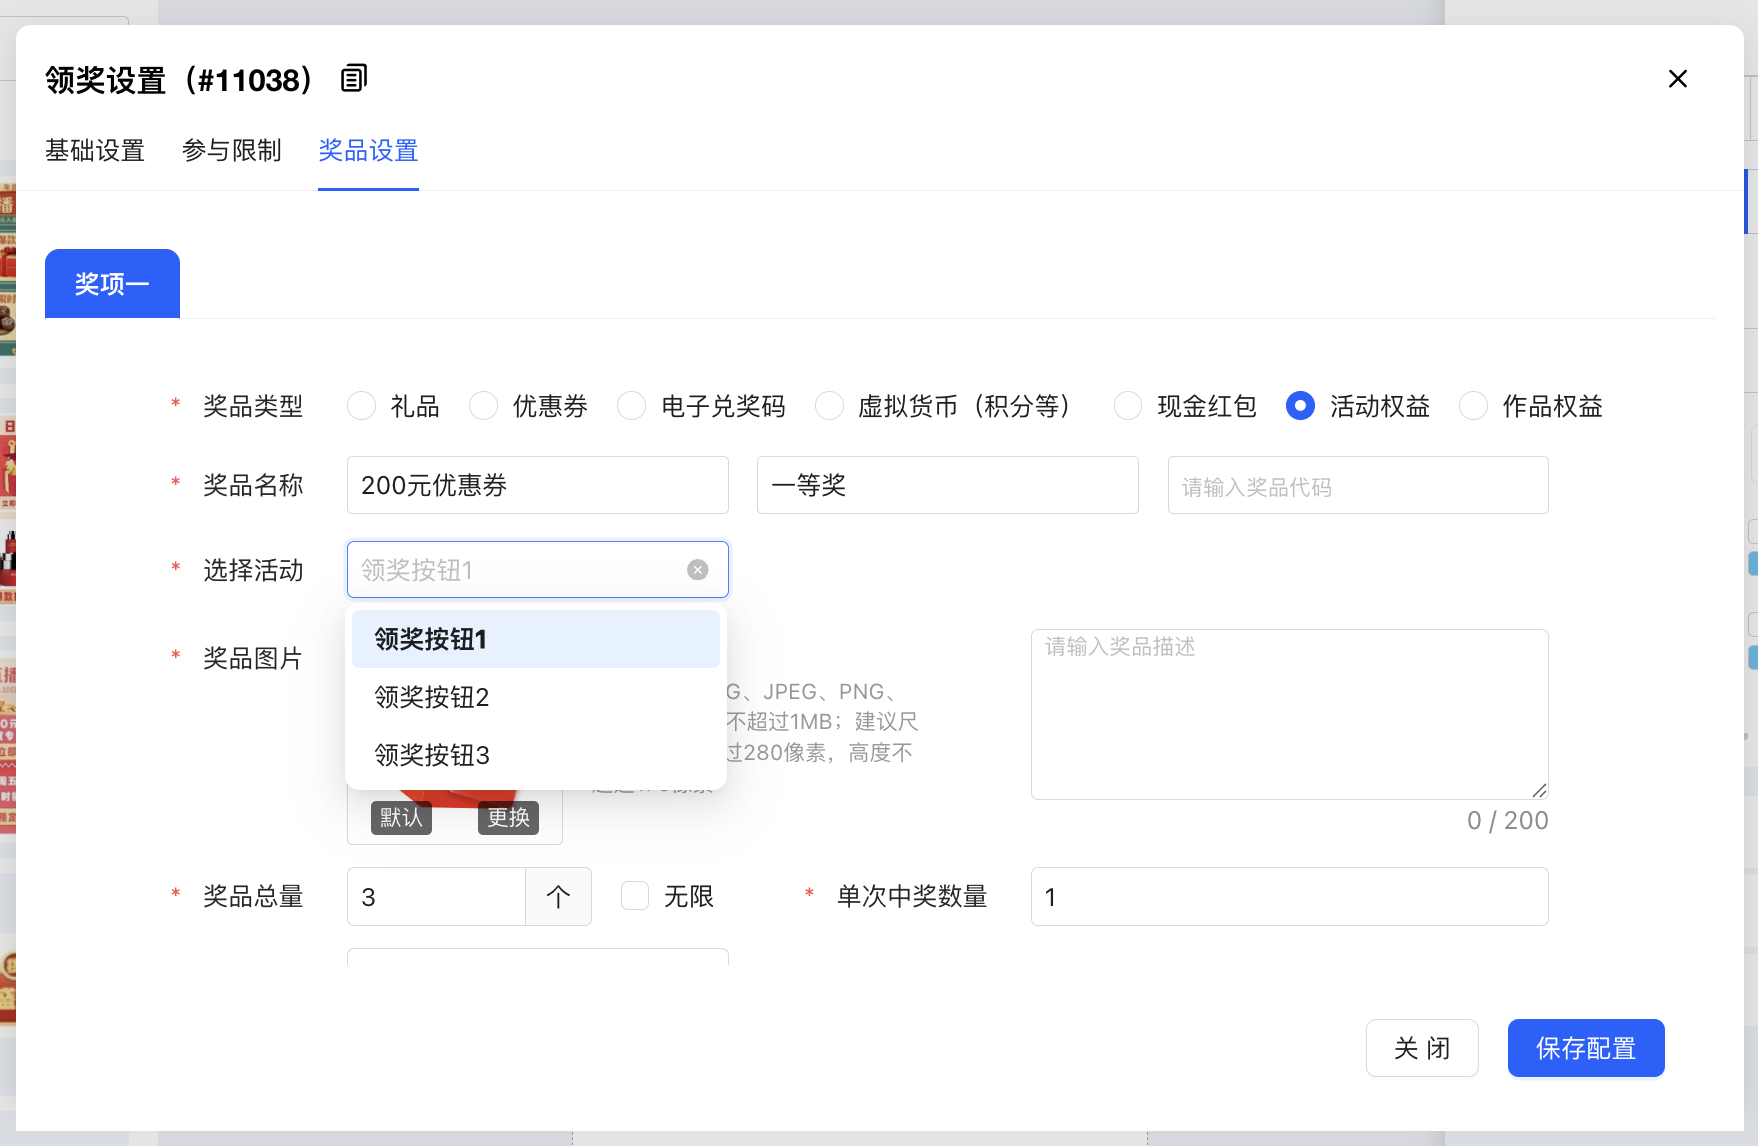Viewport: 1758px width, 1146px height.
Task: Switch to the 基础设置 tab
Action: (95, 151)
